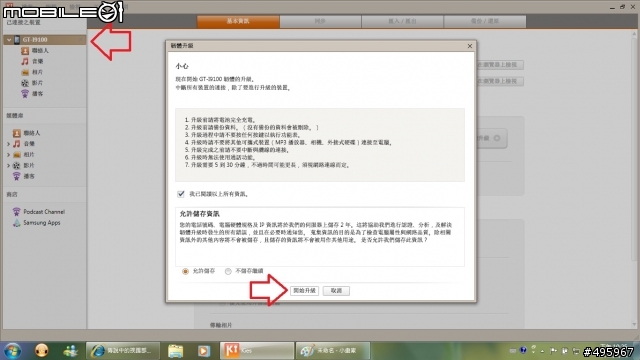The width and height of the screenshot is (640, 360).
Task: Select the Samsung Apps text entry
Action: [42, 223]
